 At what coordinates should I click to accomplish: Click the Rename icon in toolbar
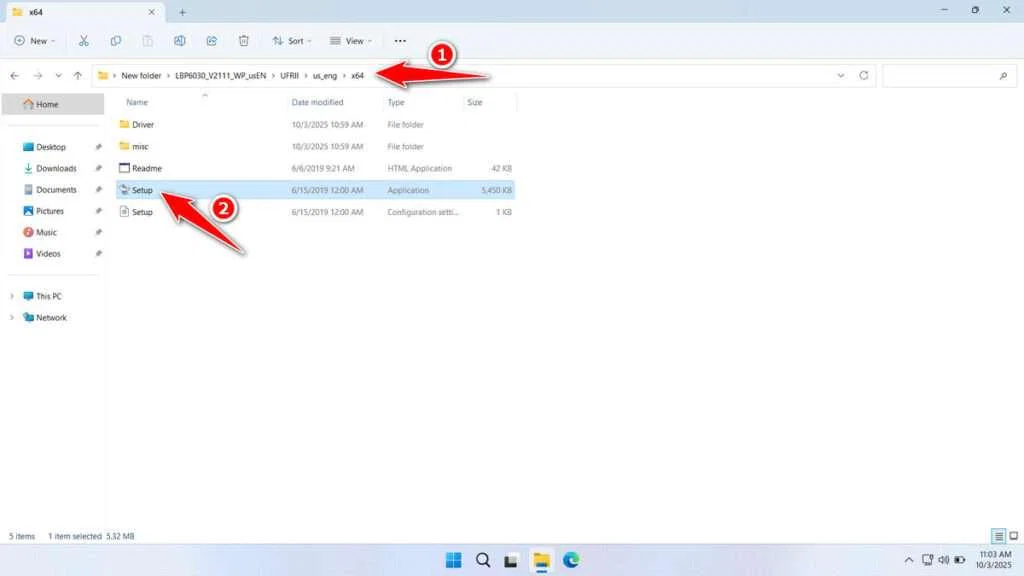tap(180, 41)
